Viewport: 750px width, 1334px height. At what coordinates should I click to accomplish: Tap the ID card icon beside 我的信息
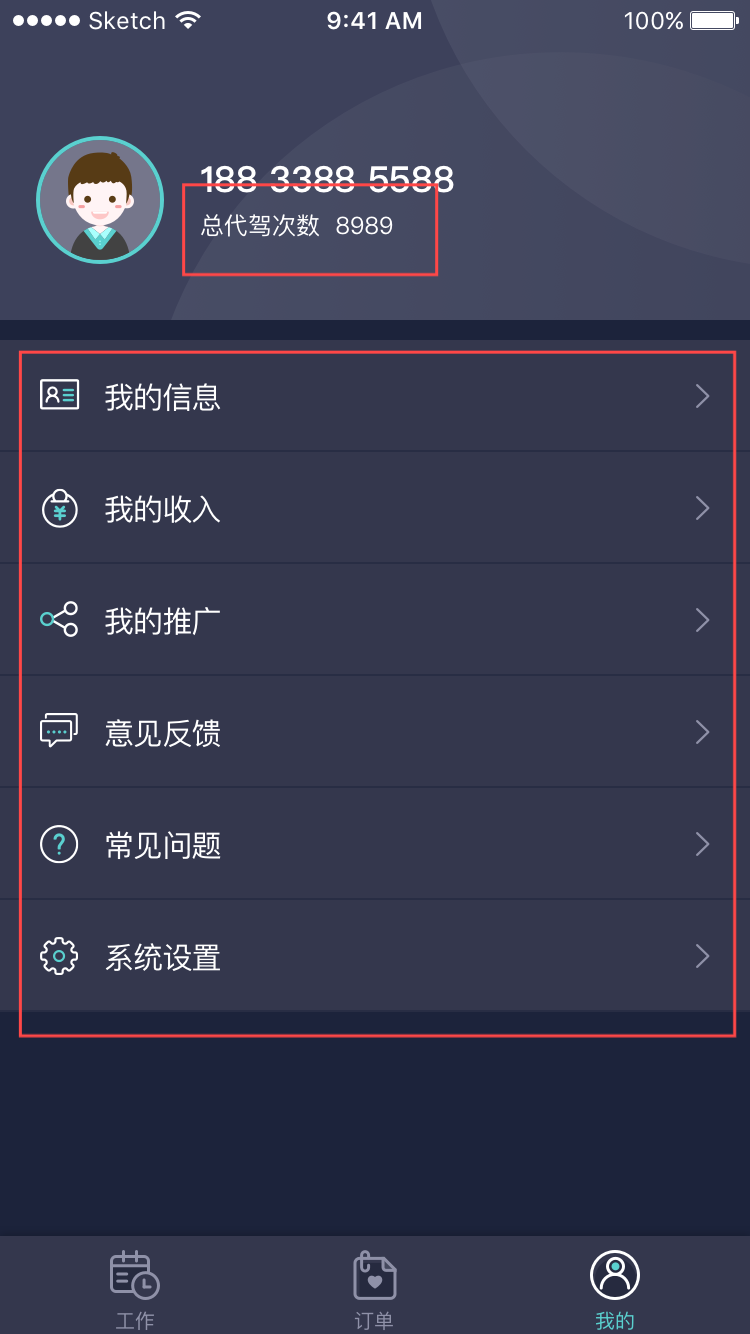tap(59, 395)
